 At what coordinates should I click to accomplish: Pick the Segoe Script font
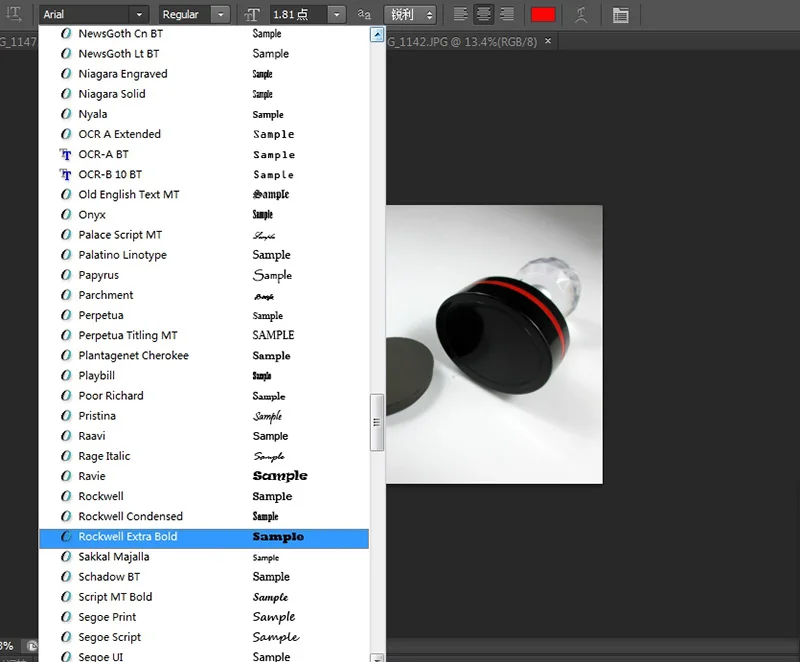coord(204,637)
